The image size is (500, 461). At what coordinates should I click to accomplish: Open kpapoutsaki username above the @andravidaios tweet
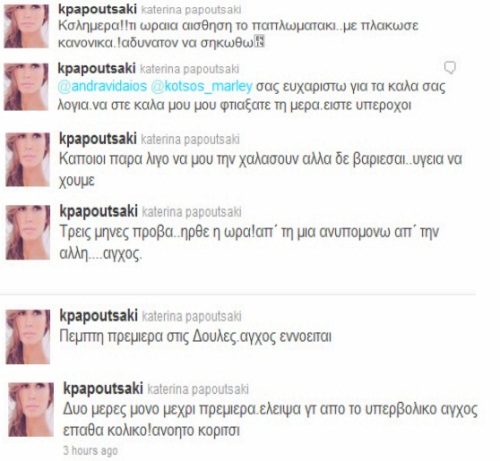point(97,68)
